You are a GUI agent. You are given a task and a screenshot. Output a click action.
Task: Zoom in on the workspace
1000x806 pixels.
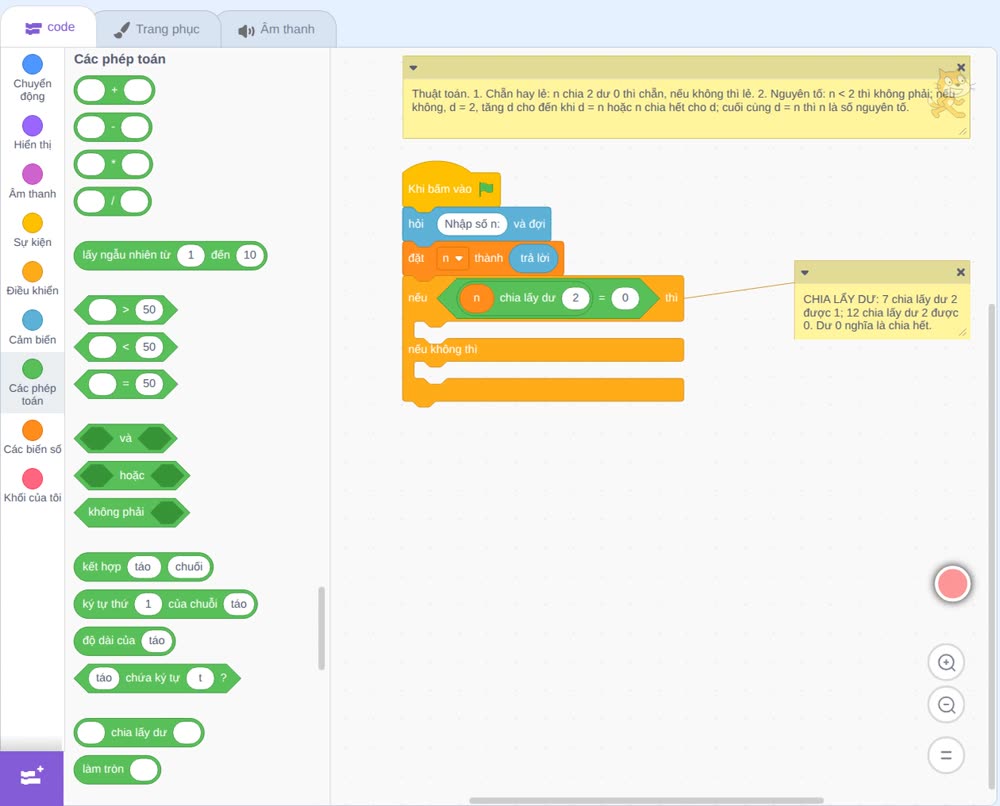tap(946, 663)
